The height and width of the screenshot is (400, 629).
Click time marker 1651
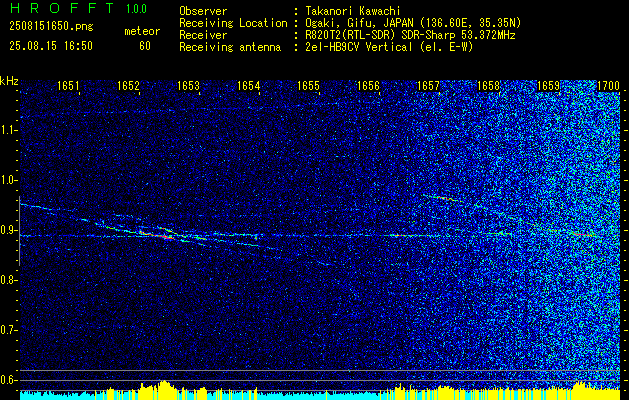(x=68, y=86)
